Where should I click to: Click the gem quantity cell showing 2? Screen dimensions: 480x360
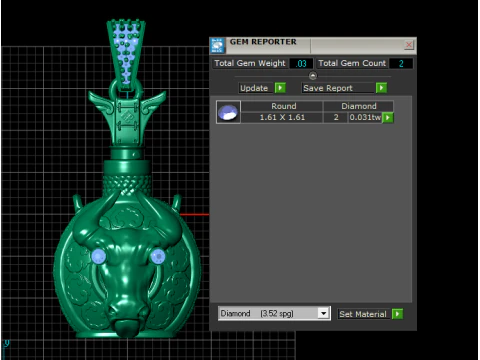click(x=336, y=117)
